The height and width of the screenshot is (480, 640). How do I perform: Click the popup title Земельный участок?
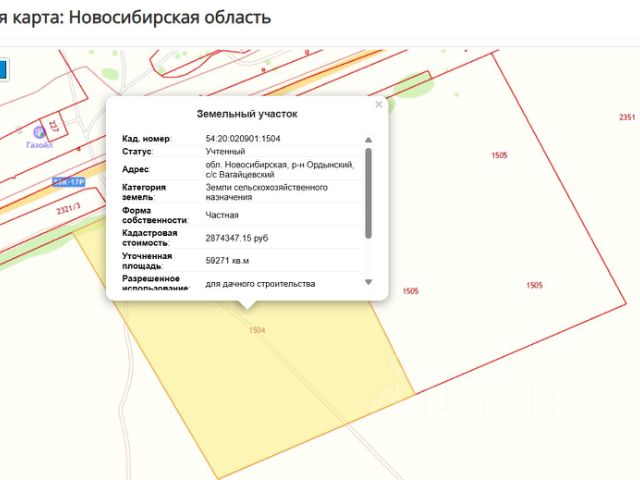coord(247,114)
